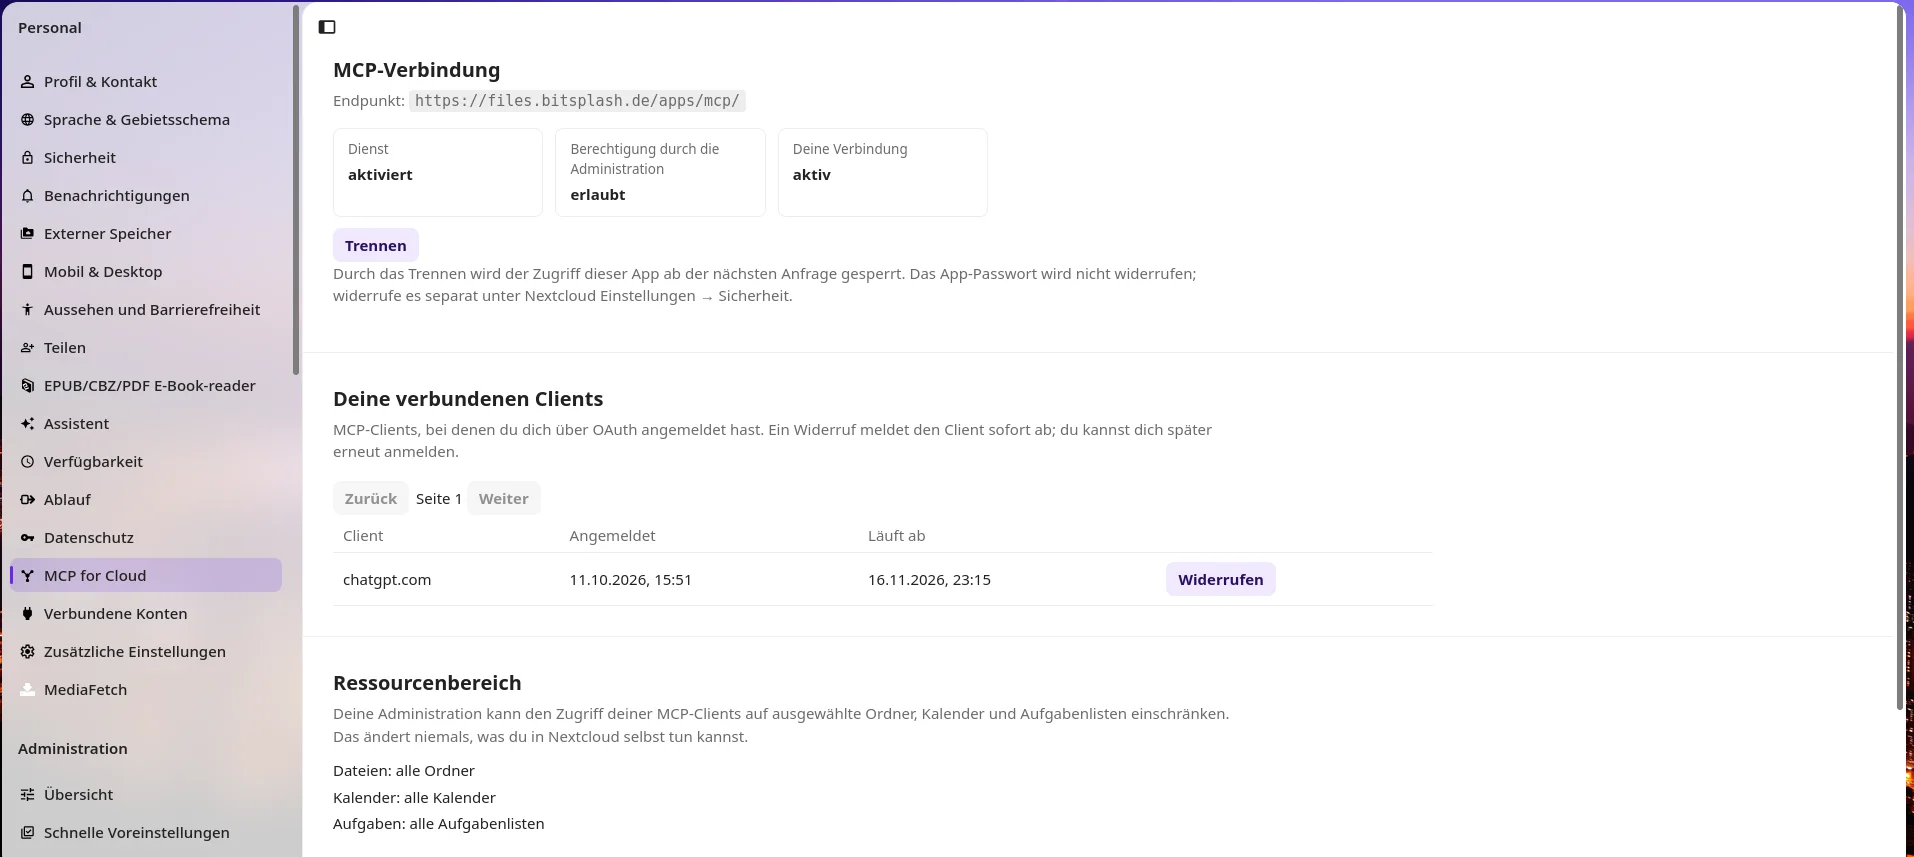1914x857 pixels.
Task: Click the Externer Speicher icon
Action: (28, 234)
